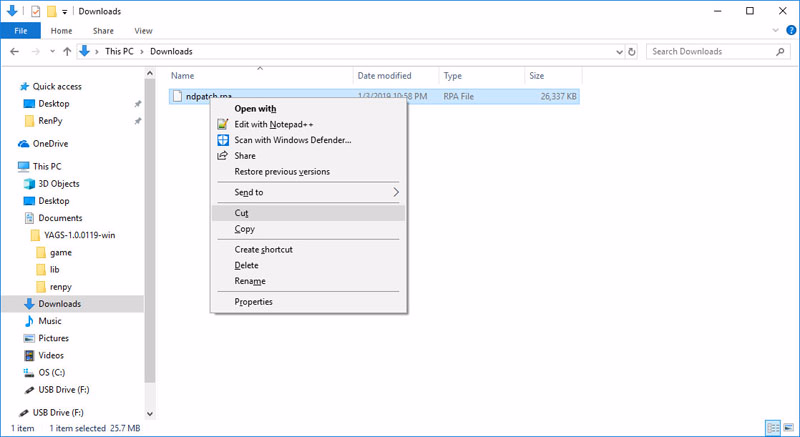The height and width of the screenshot is (437, 800).
Task: Click New Folder icon in title bar
Action: pyautogui.click(x=51, y=11)
